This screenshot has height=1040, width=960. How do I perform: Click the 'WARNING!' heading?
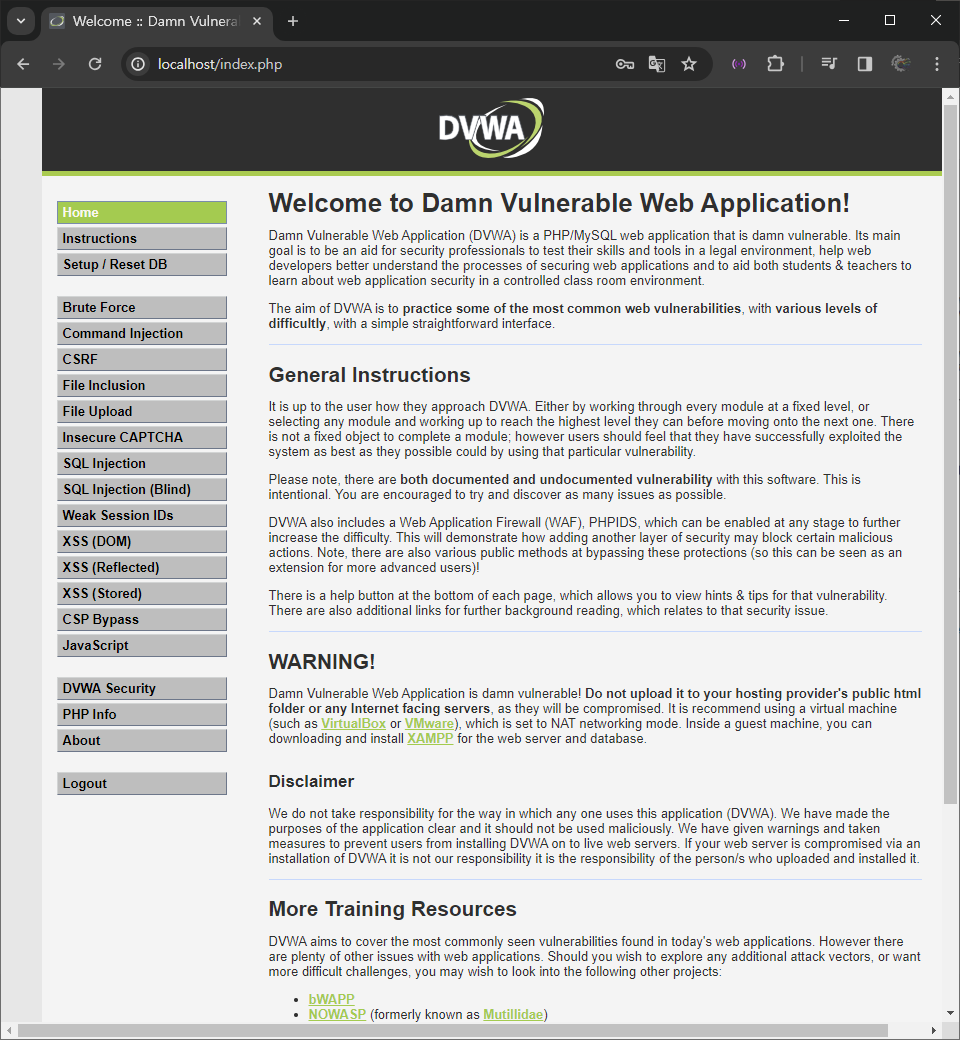pos(322,661)
